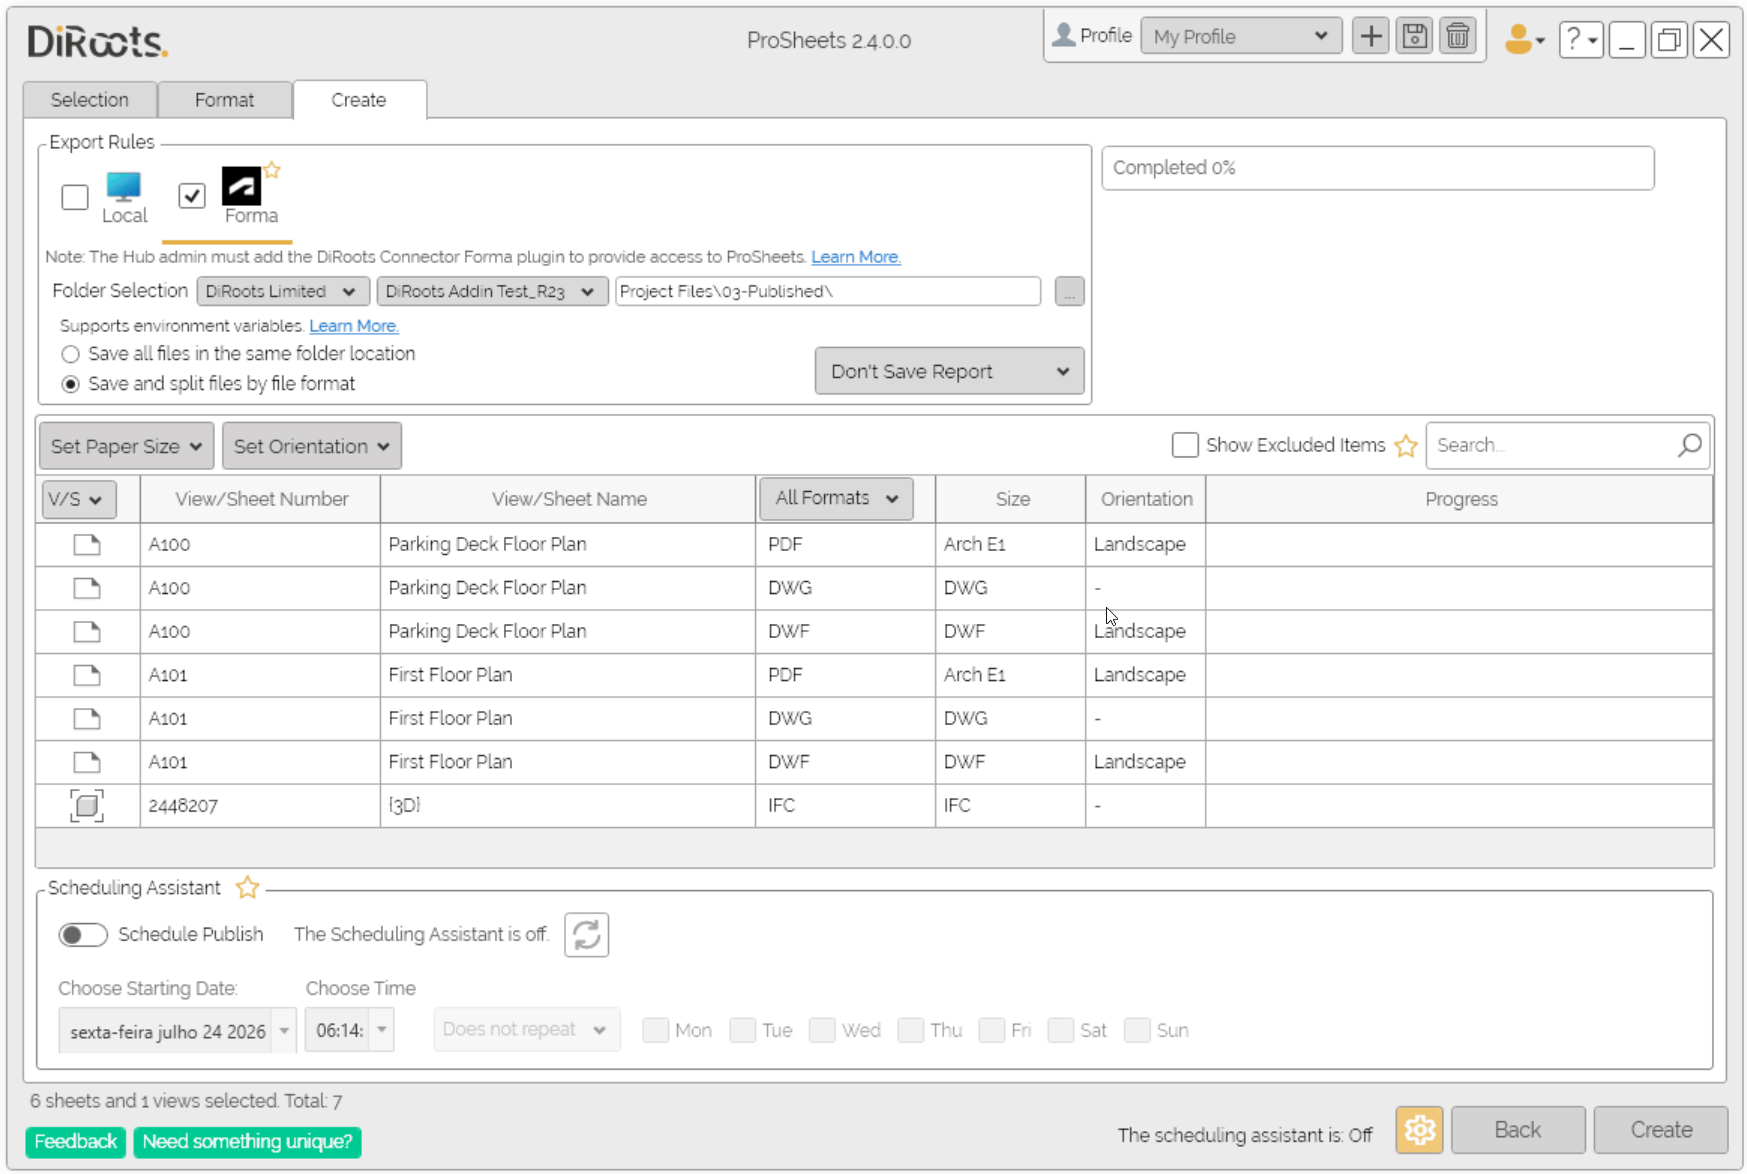Switch to the Selection tab

(x=90, y=100)
